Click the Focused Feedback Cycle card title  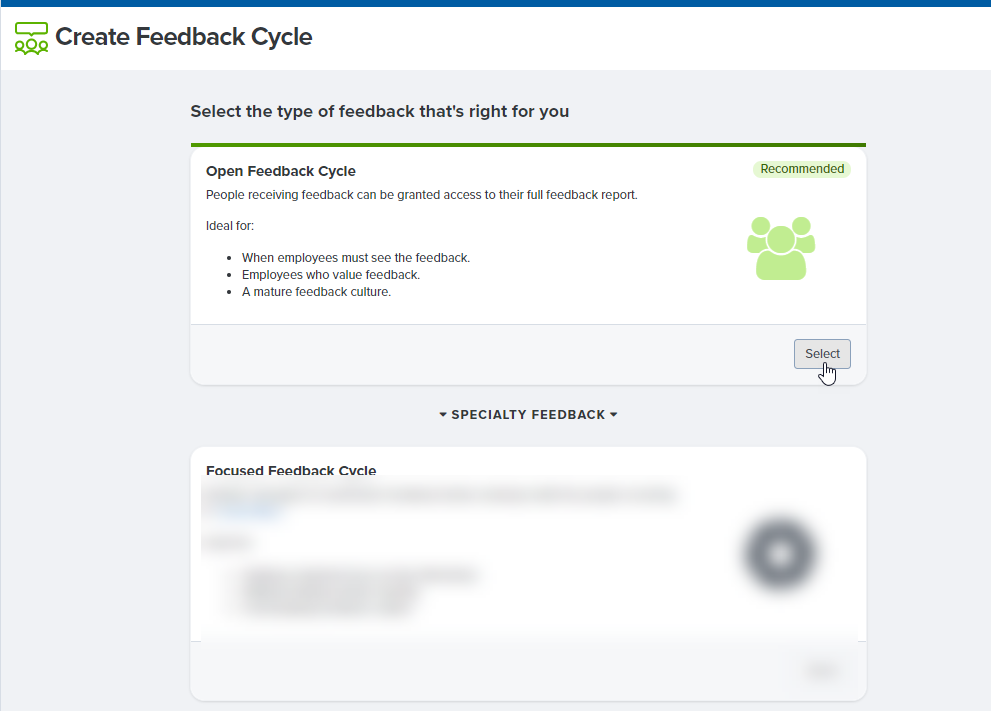pyautogui.click(x=291, y=471)
